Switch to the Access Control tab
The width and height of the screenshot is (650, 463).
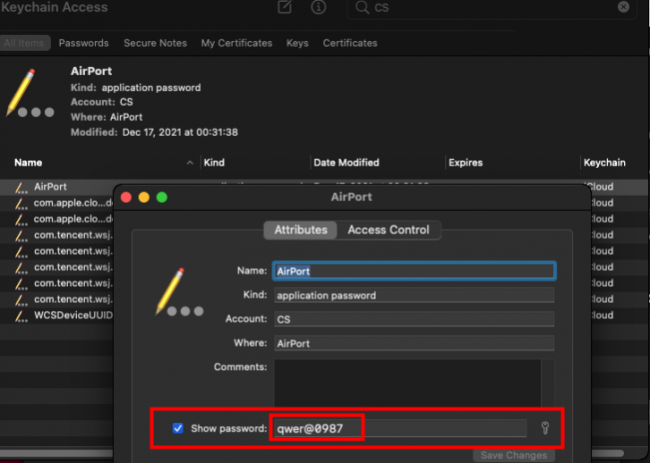[x=388, y=230]
